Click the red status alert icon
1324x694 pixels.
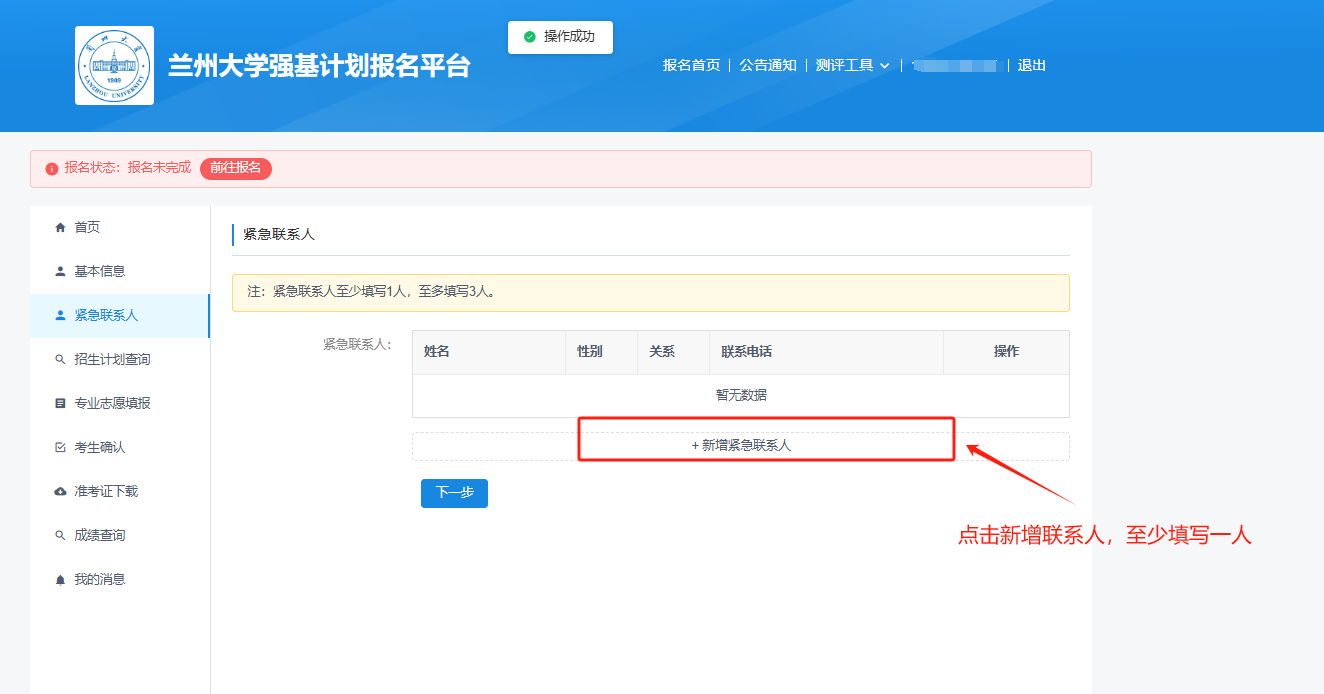[x=52, y=169]
